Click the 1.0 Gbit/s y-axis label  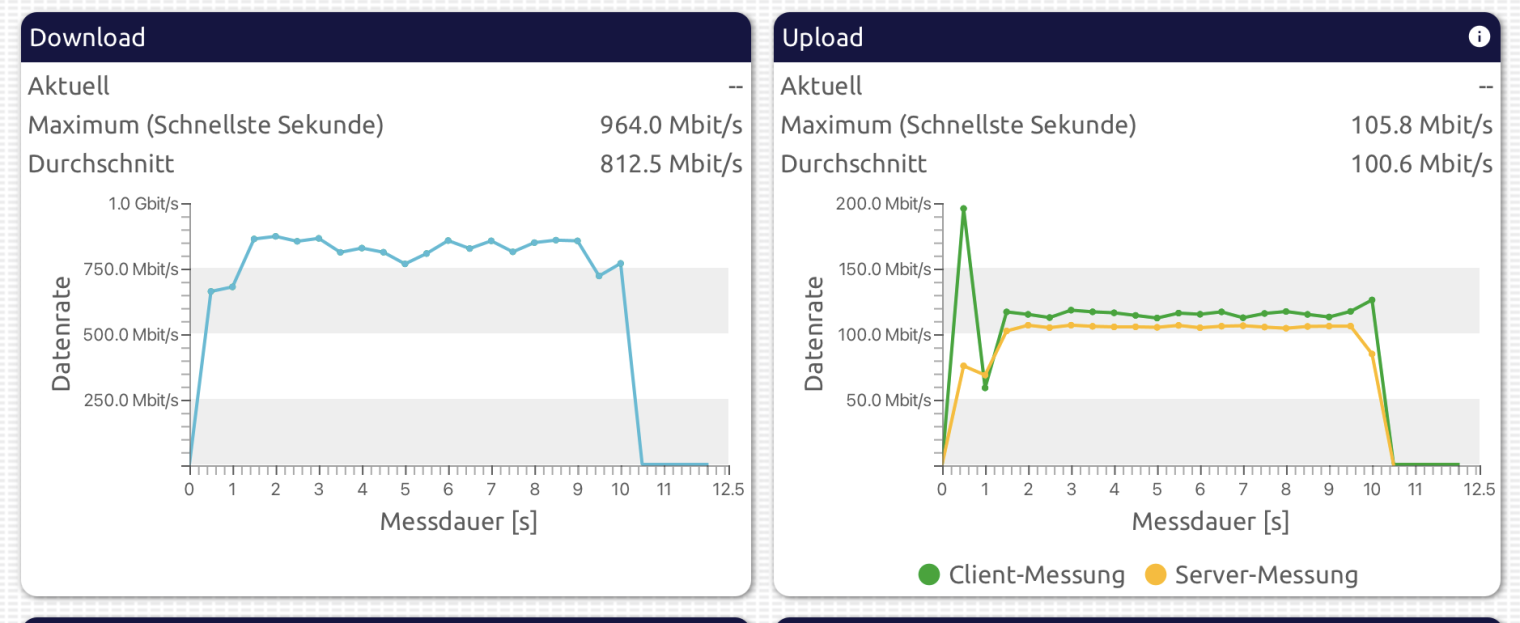143,204
